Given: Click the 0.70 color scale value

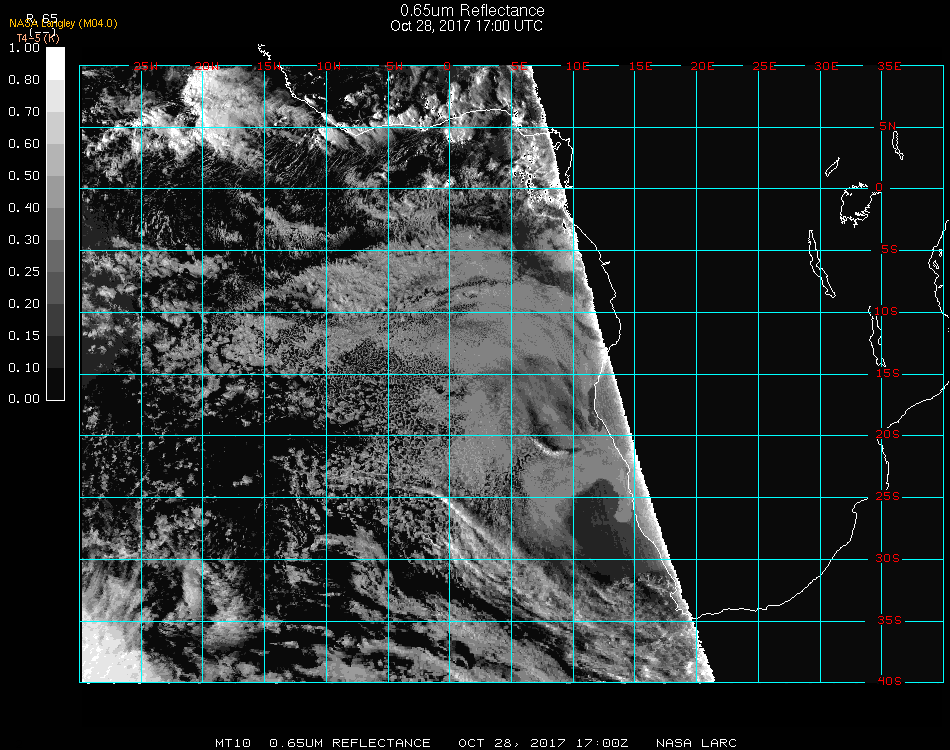Looking at the screenshot, I should [24, 112].
